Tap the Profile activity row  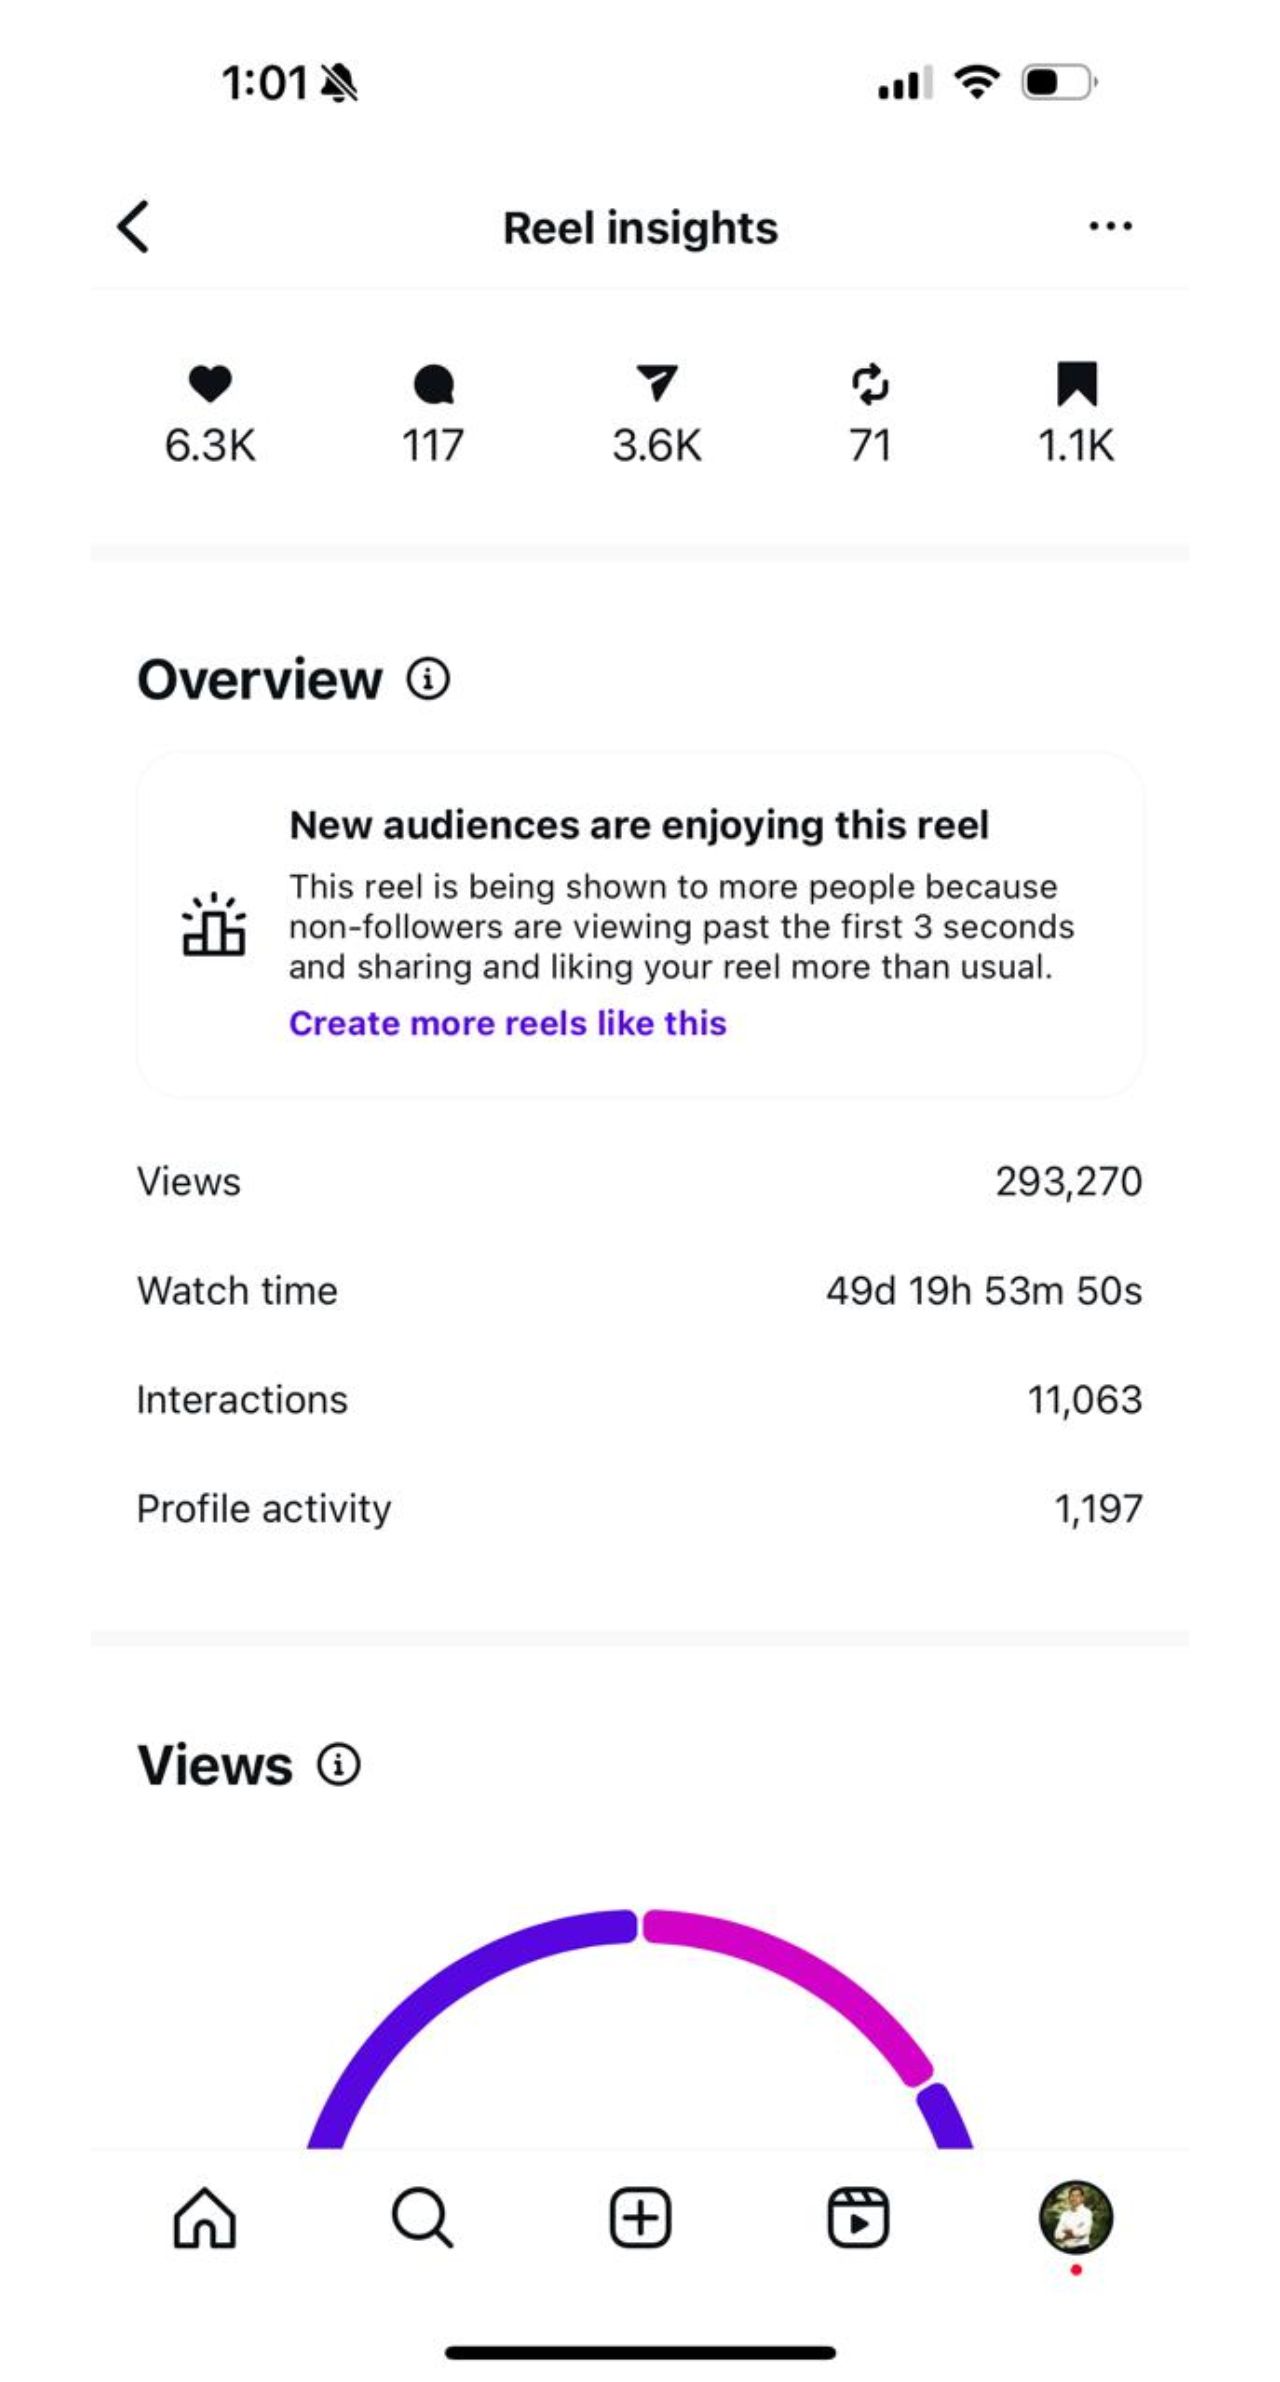(640, 1509)
